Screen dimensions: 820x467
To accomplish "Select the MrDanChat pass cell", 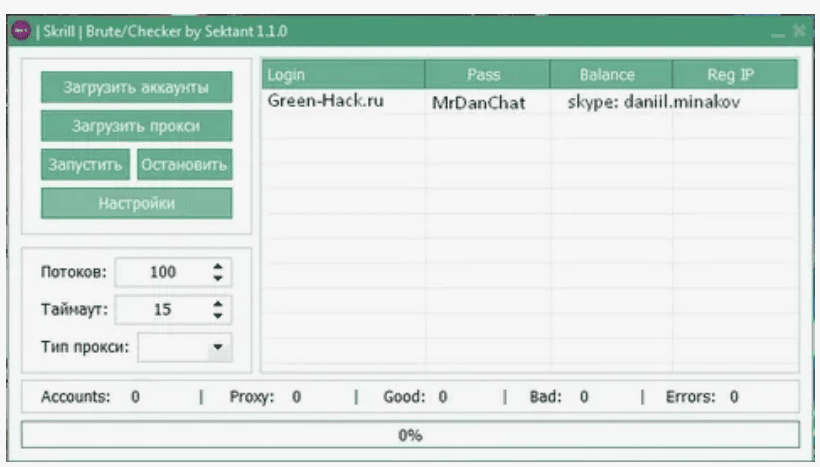I will pos(479,103).
